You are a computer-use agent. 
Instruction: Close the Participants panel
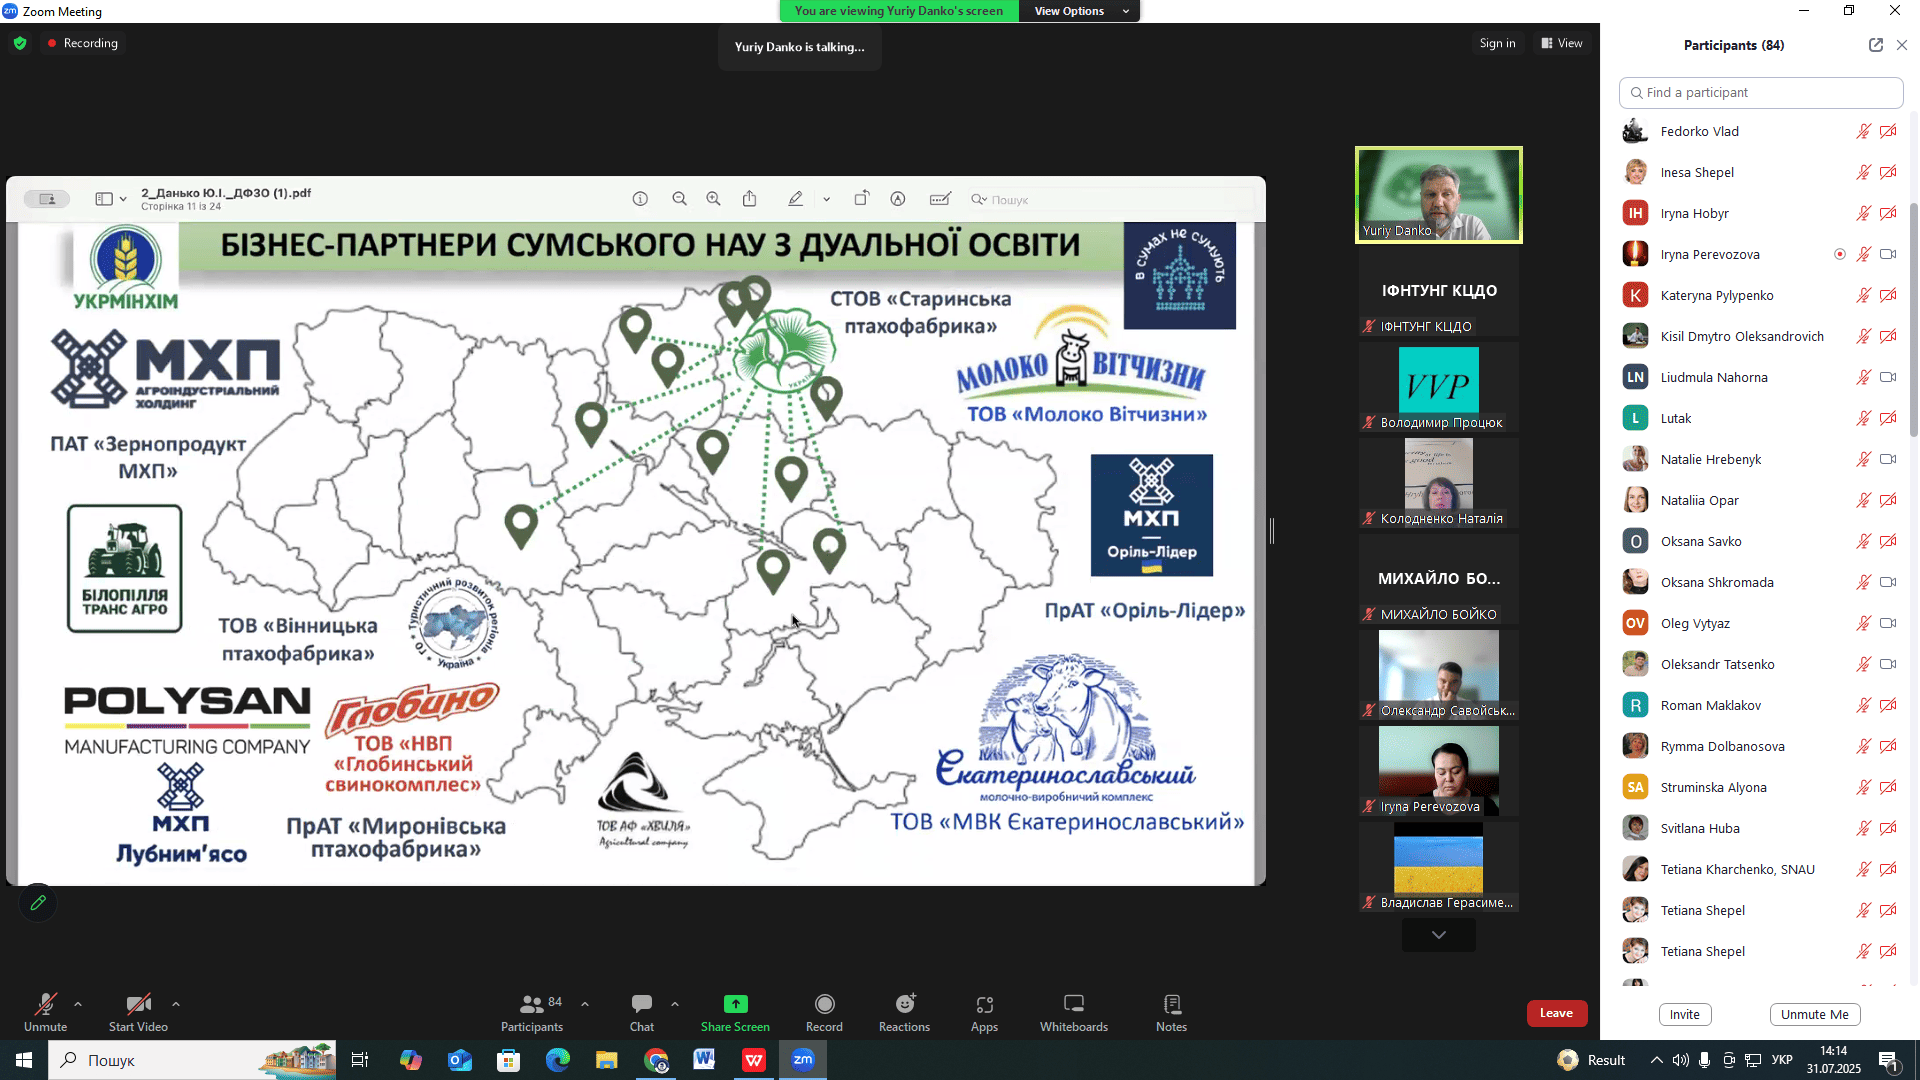[1902, 45]
